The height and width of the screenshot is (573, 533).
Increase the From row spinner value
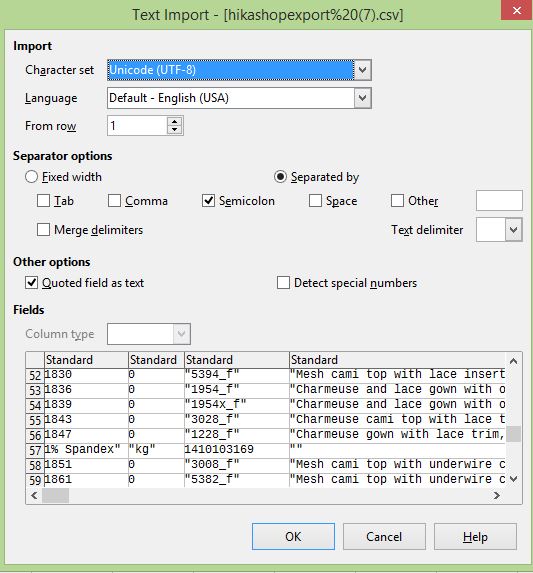click(x=175, y=122)
